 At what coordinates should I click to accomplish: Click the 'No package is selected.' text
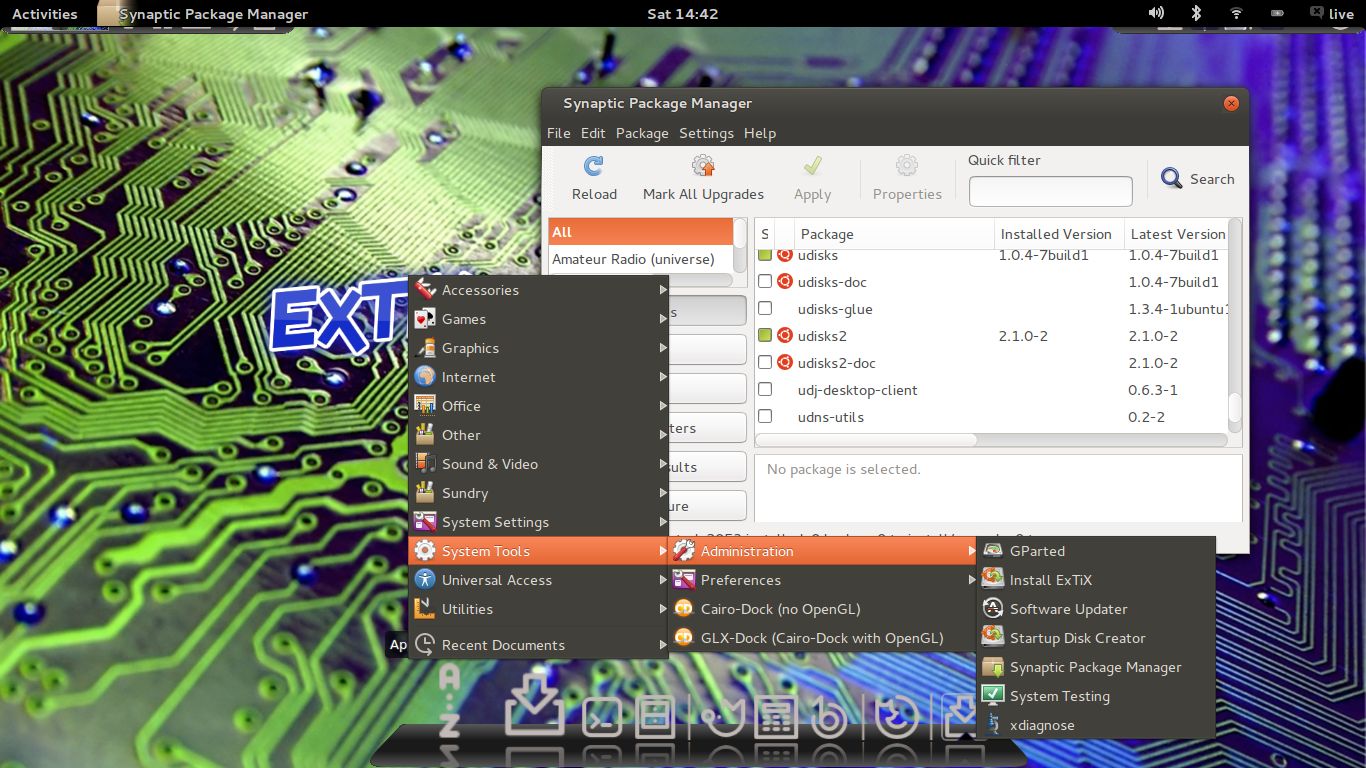click(843, 469)
